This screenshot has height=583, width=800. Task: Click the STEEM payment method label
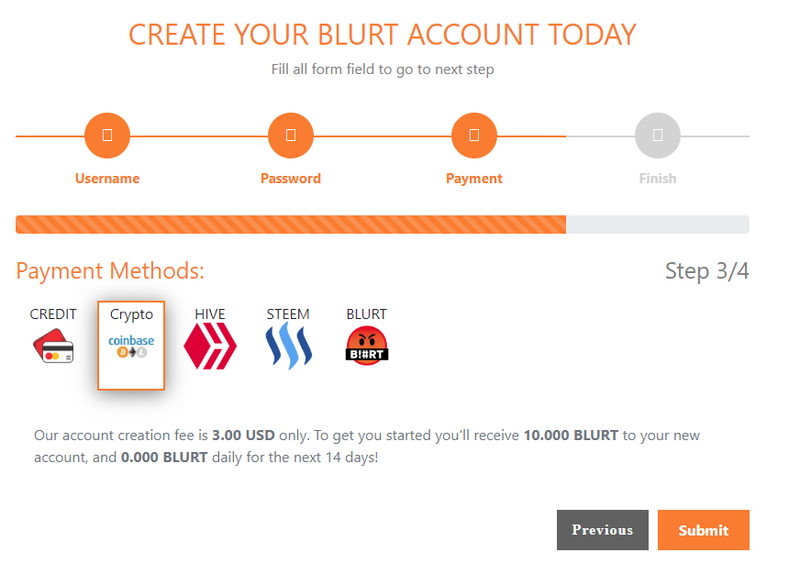point(288,314)
